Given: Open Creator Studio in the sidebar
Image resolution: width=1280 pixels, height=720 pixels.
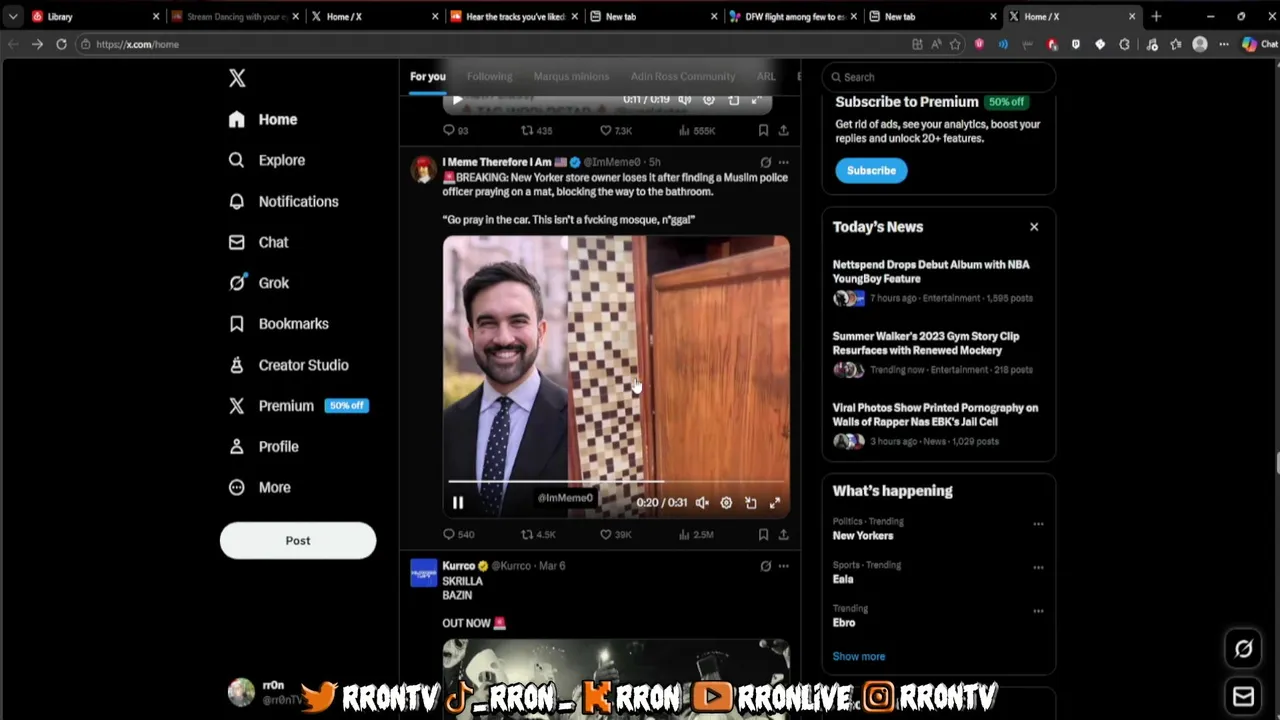Looking at the screenshot, I should coord(289,365).
